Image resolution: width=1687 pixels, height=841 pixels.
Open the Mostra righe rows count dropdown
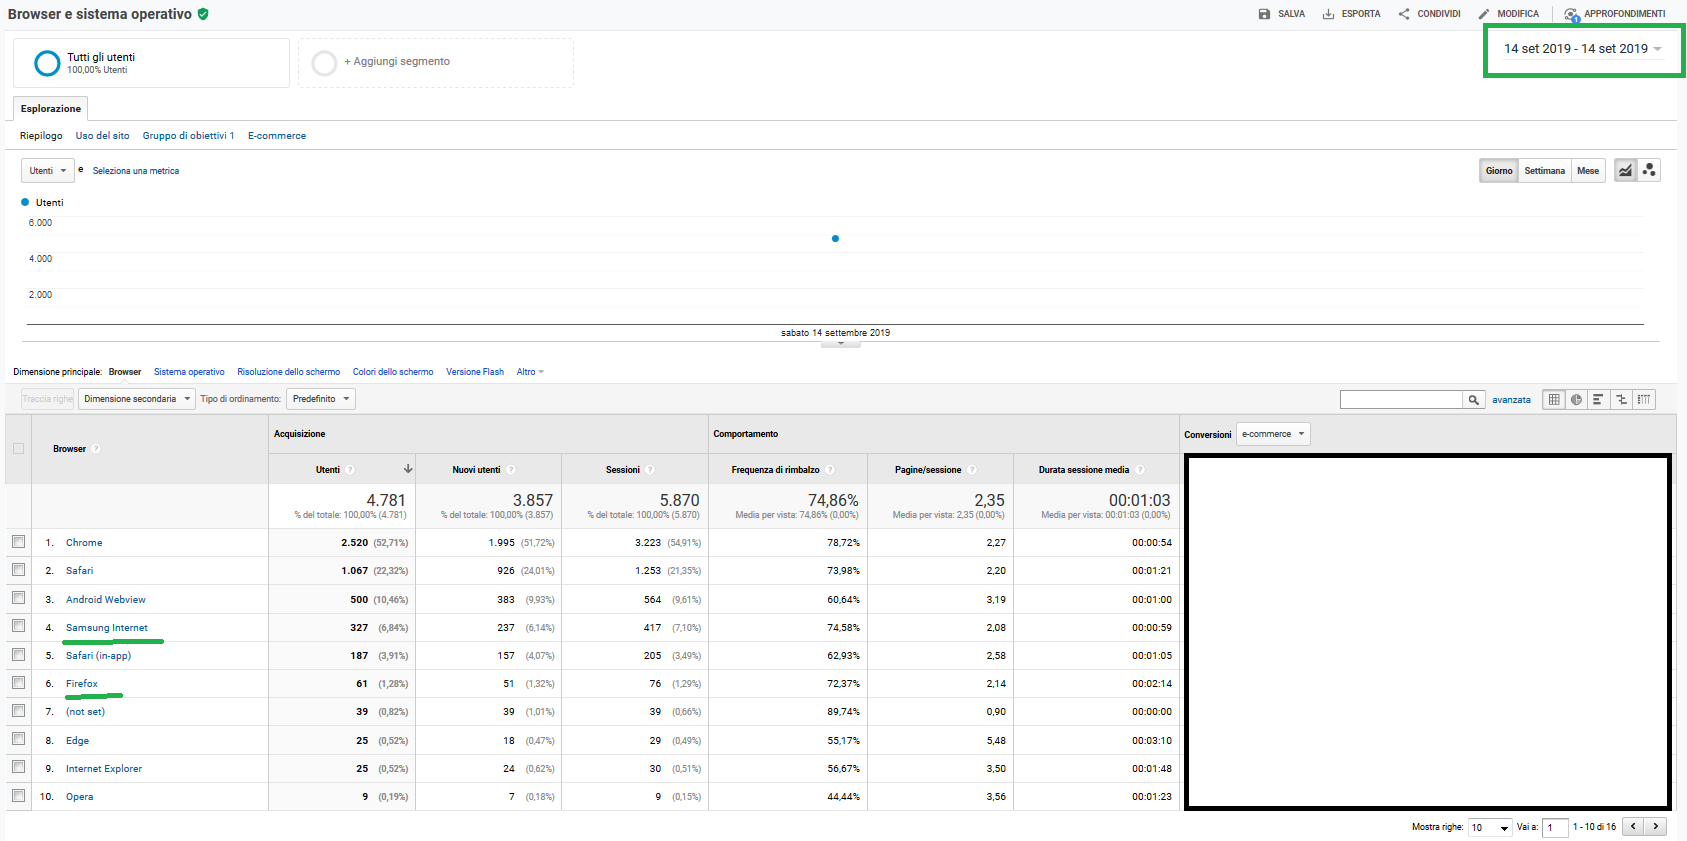[x=1490, y=828]
